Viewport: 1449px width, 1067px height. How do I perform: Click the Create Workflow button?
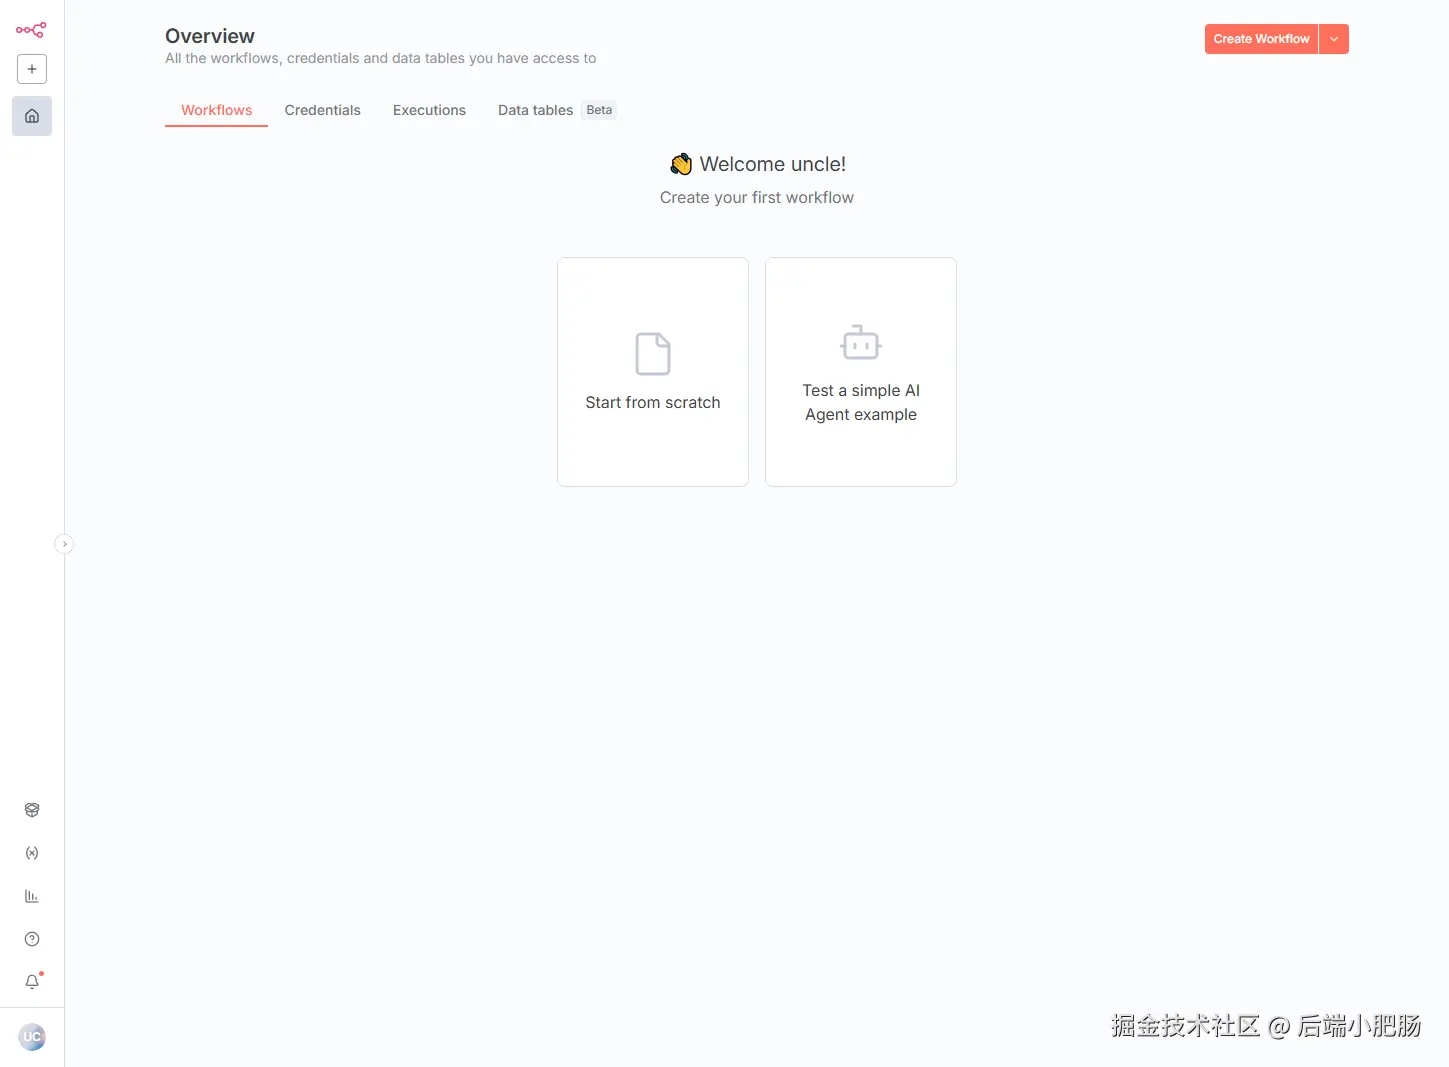tap(1262, 39)
